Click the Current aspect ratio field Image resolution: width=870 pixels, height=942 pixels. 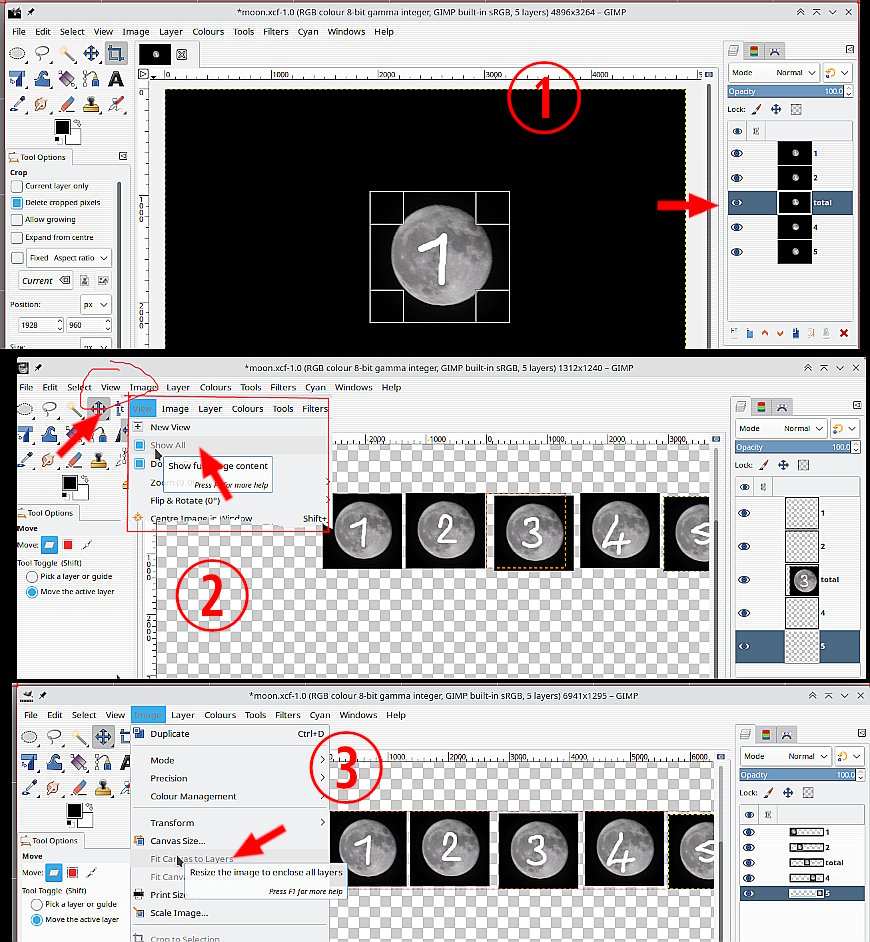pyautogui.click(x=45, y=281)
